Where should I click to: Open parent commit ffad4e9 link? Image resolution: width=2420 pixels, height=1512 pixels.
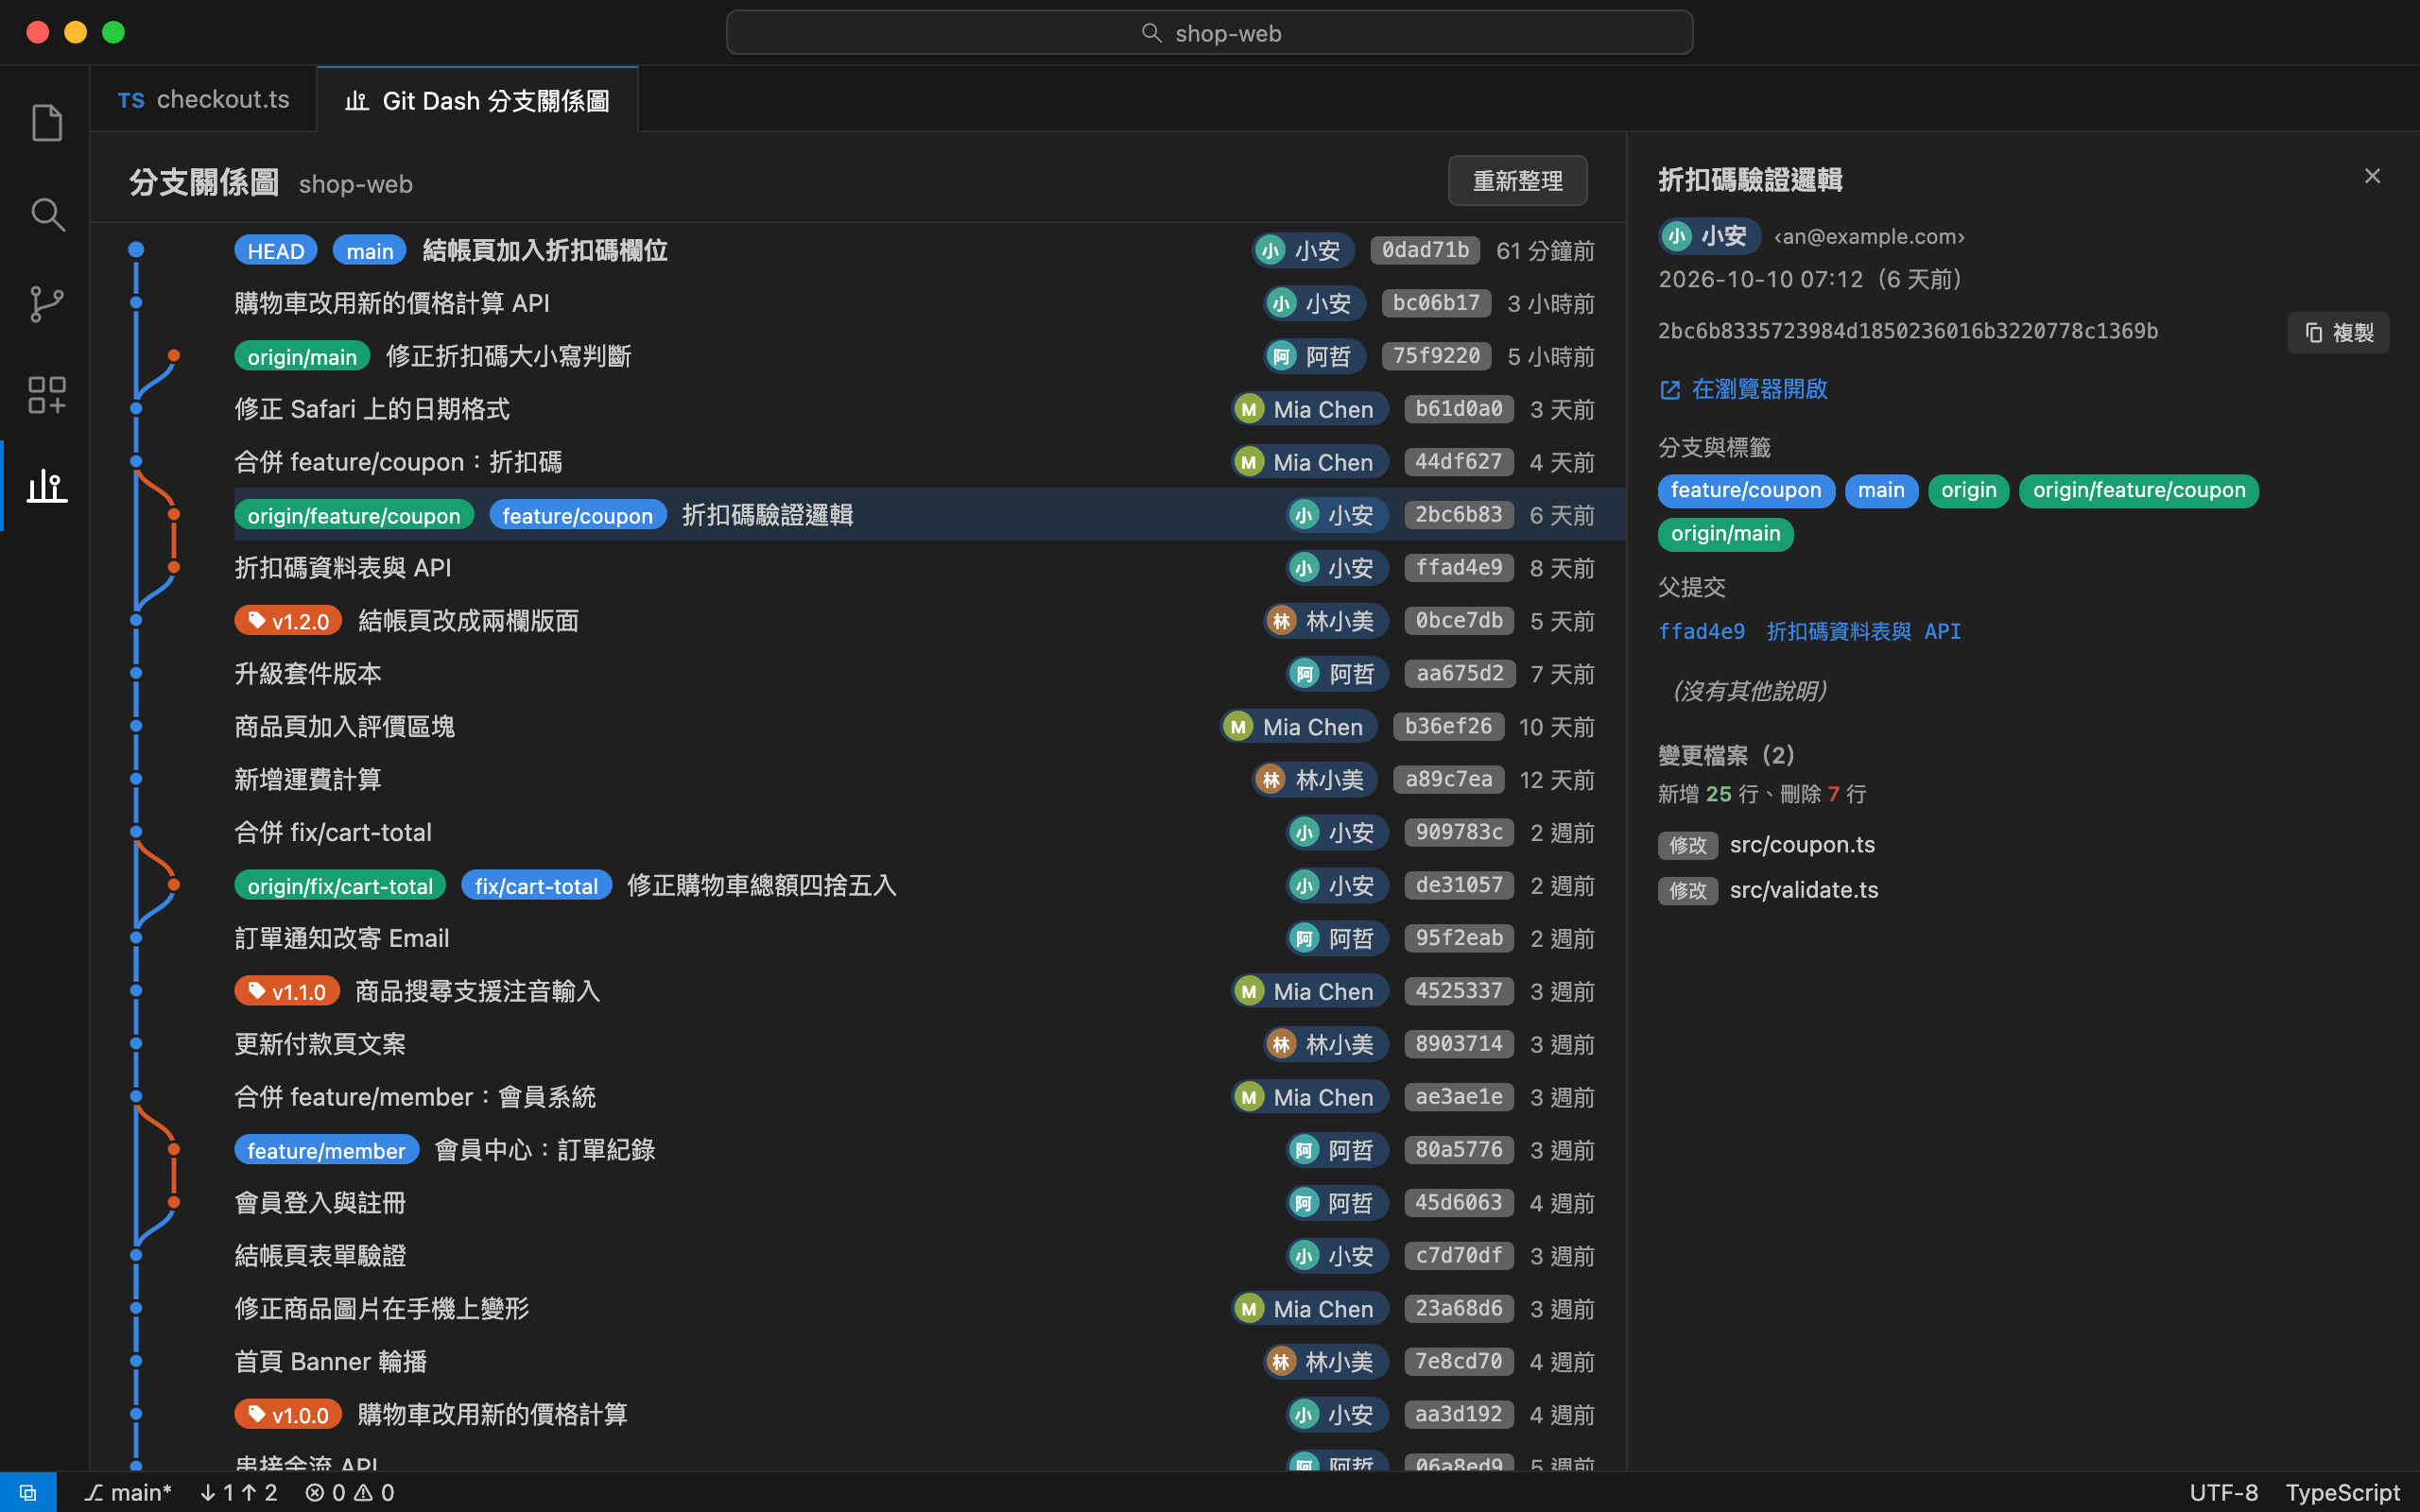pos(1810,632)
